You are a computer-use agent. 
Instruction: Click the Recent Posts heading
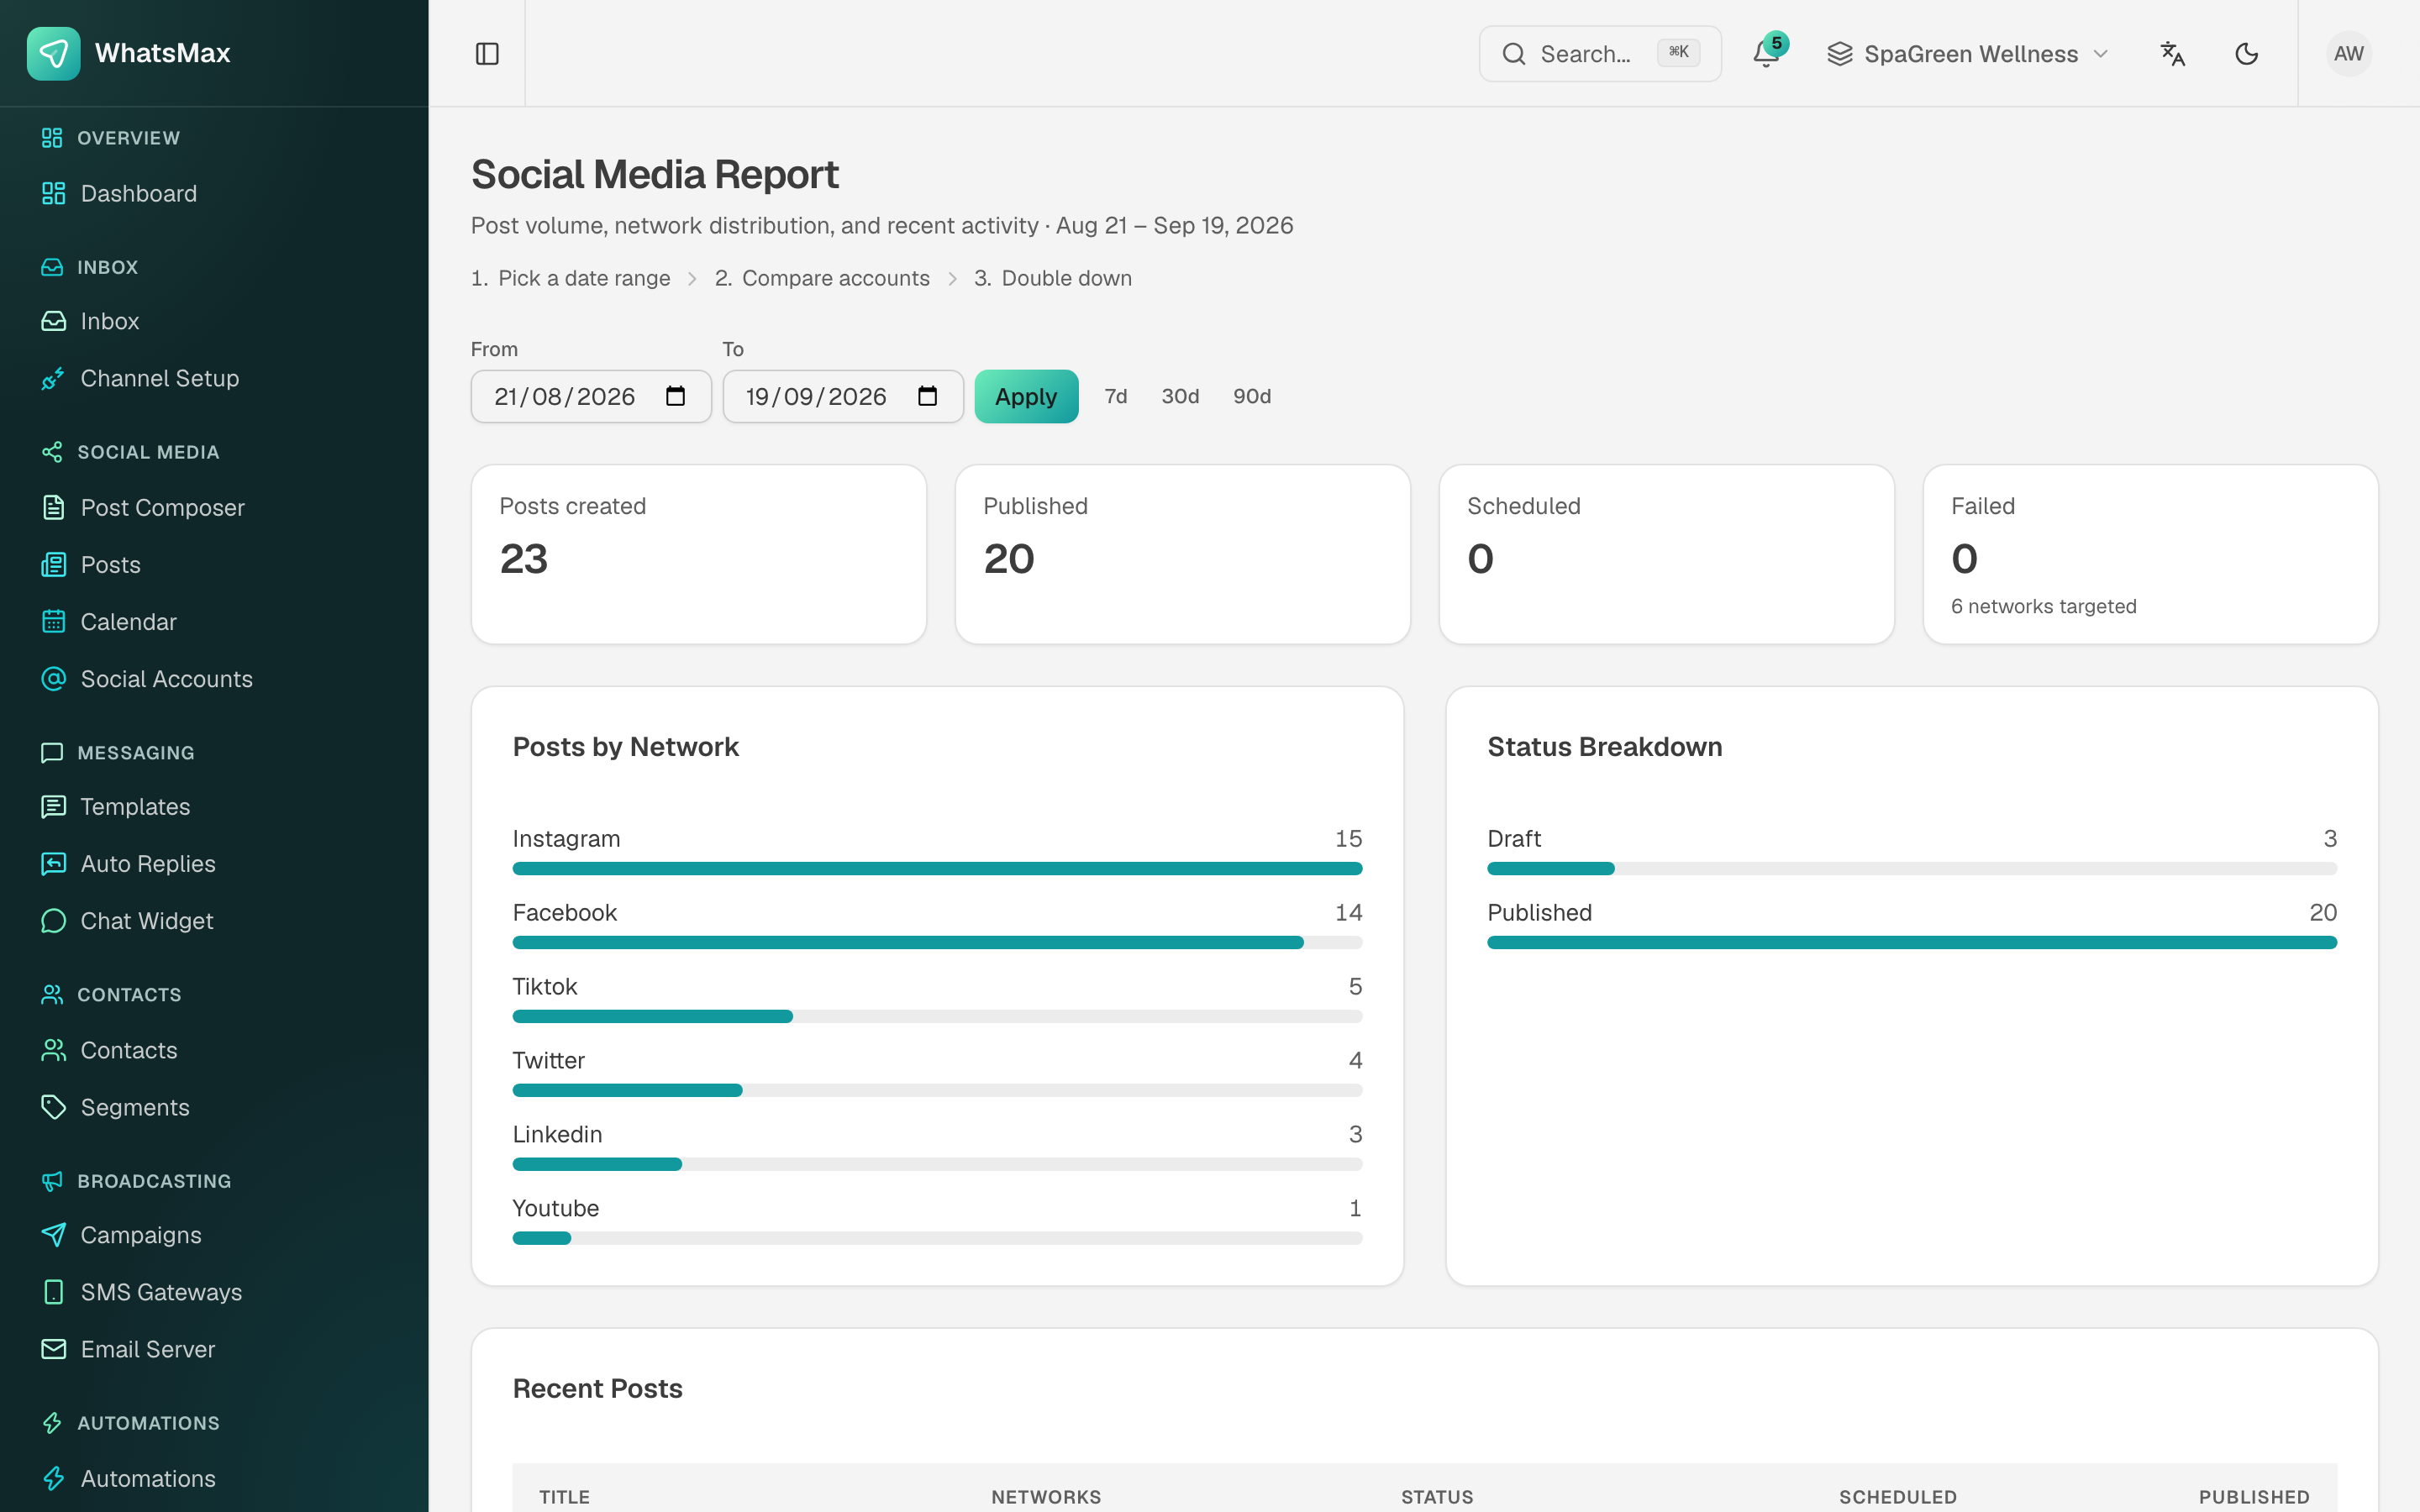point(597,1388)
